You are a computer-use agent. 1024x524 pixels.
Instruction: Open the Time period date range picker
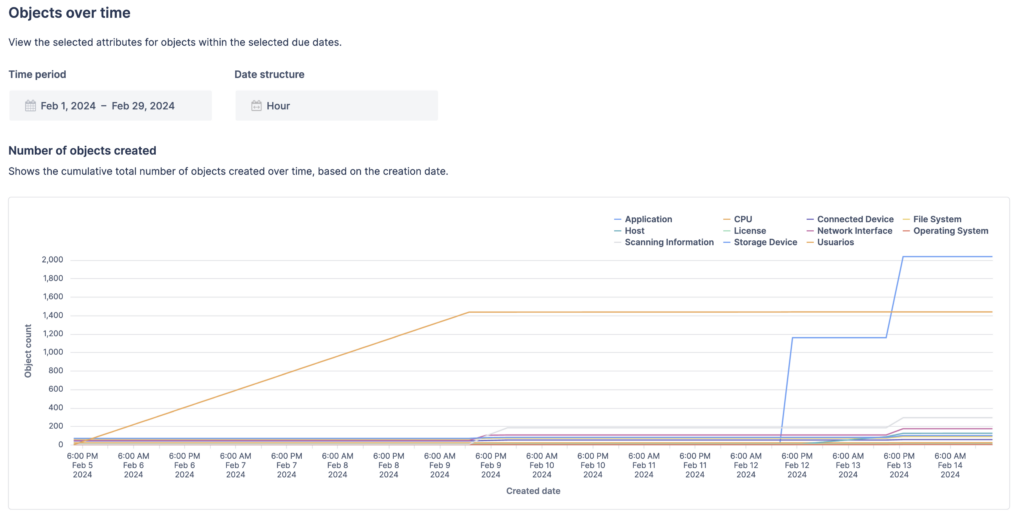coord(110,106)
